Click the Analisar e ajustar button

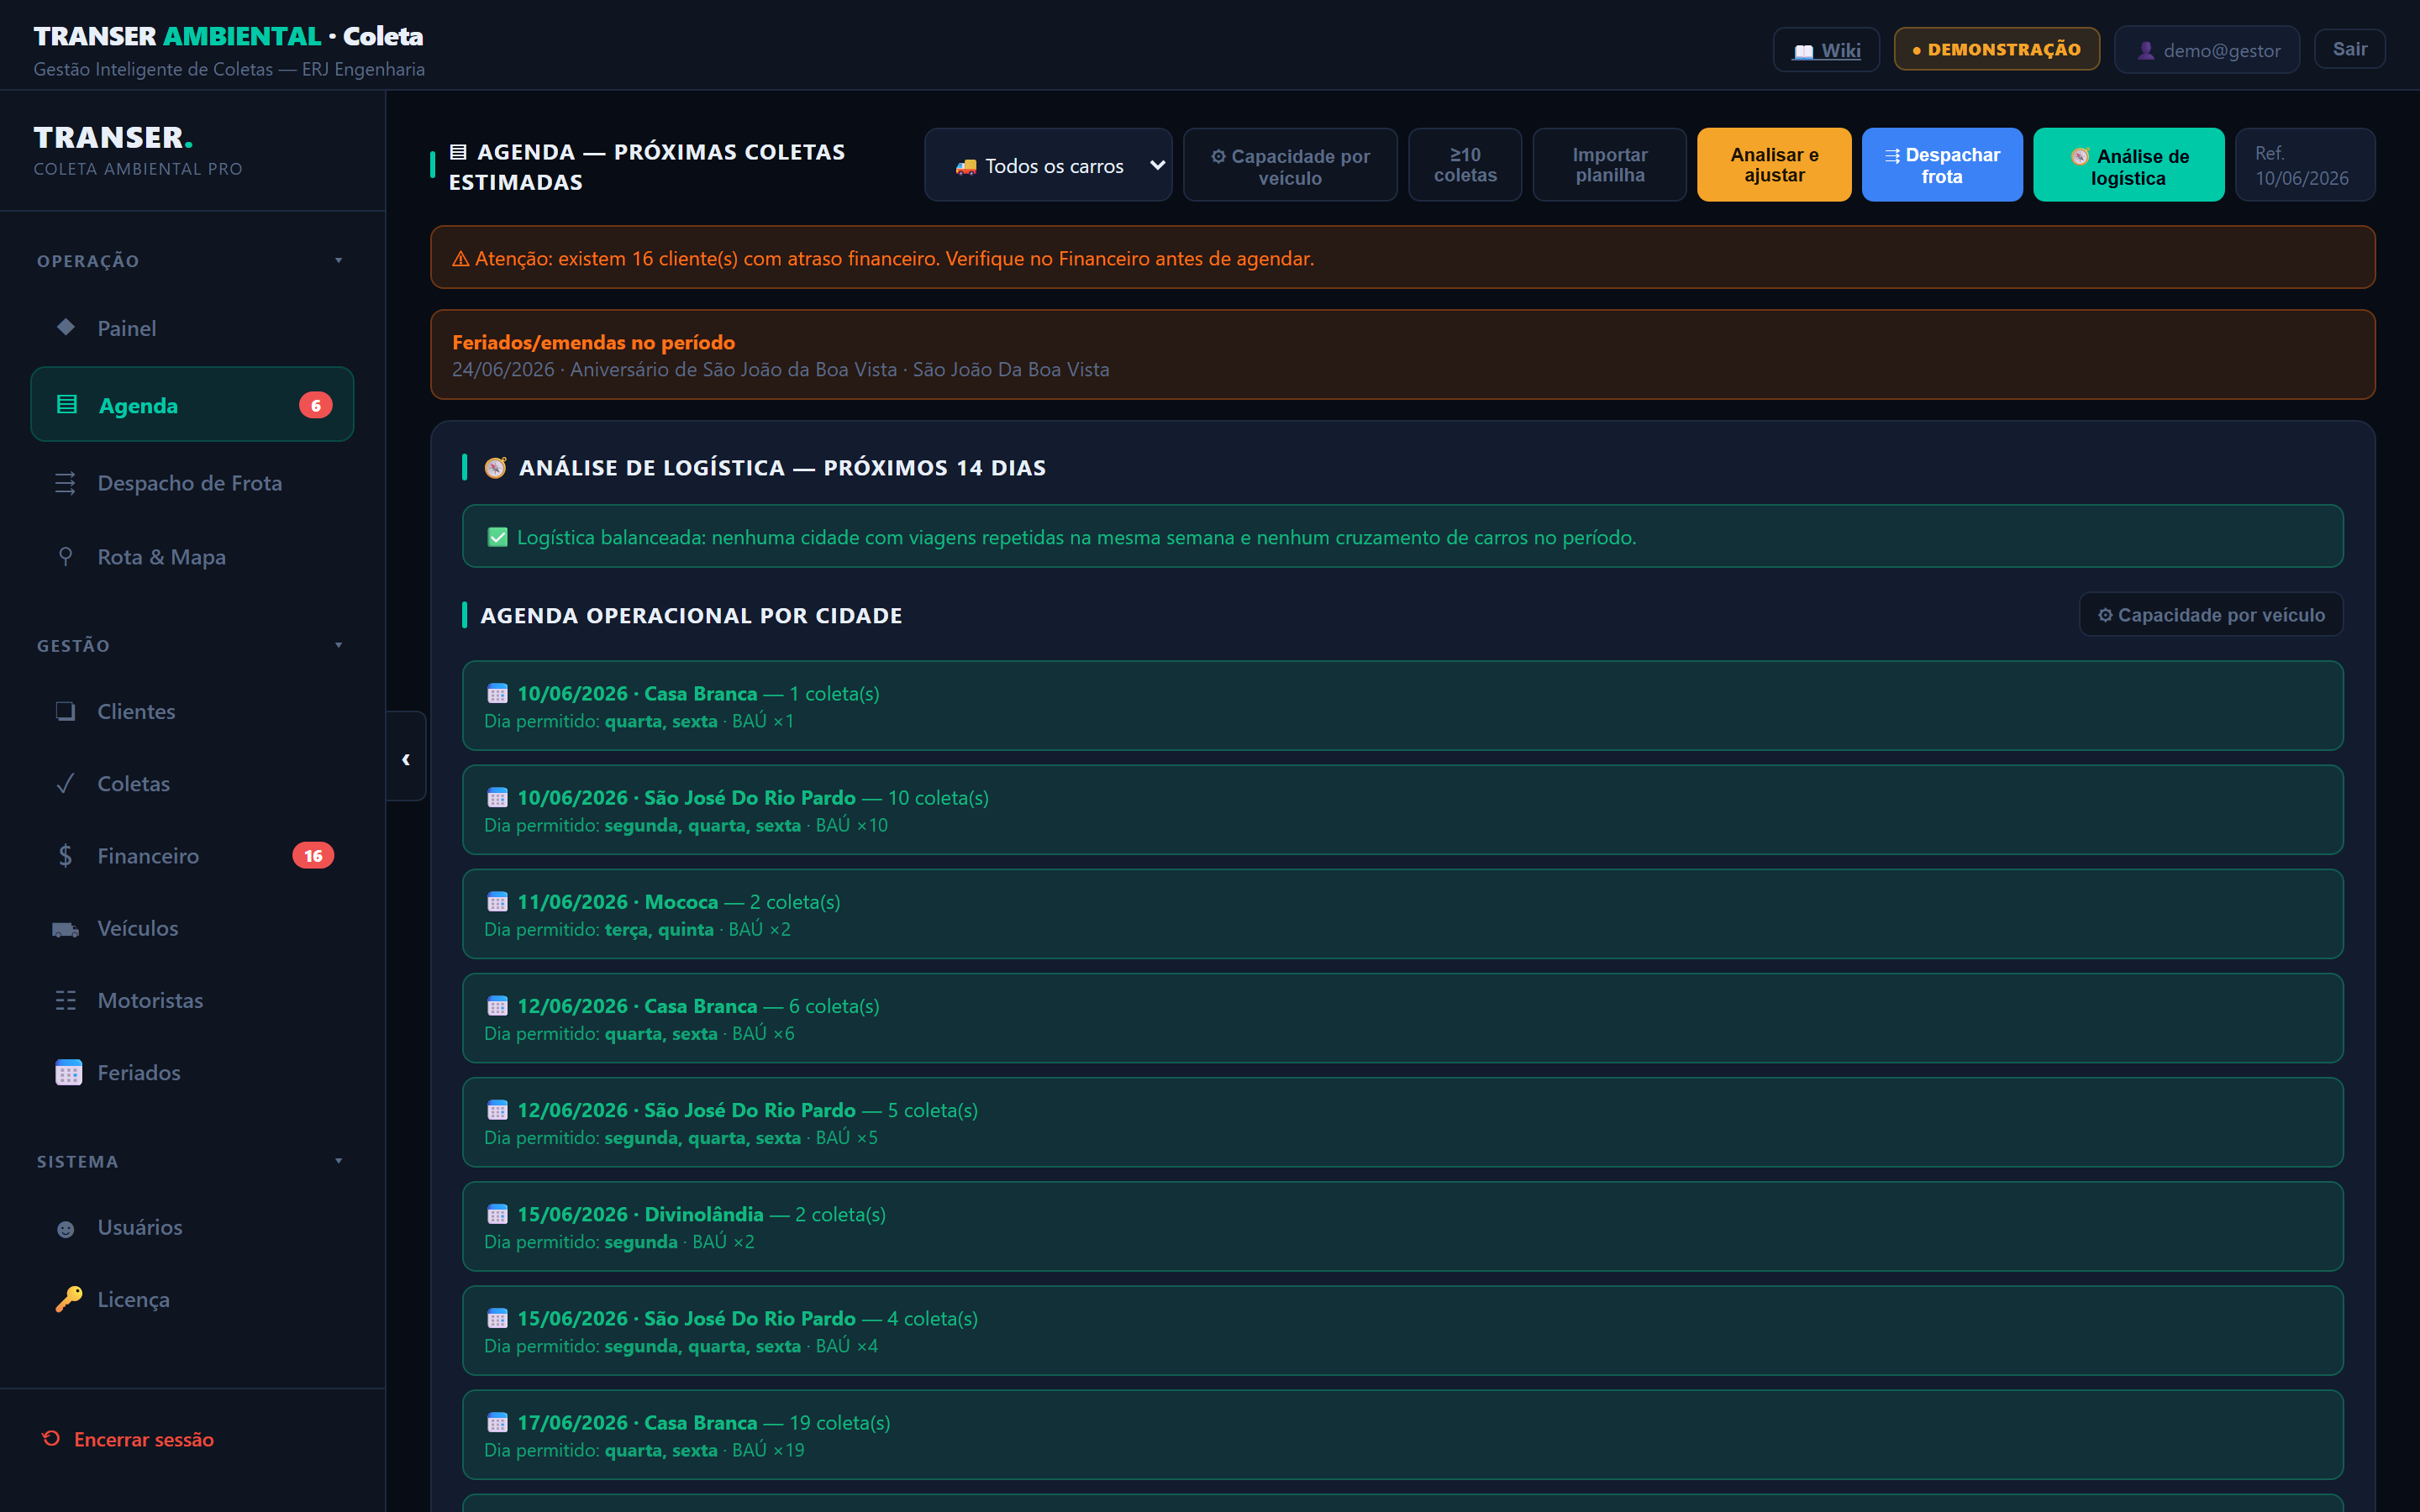(1774, 165)
